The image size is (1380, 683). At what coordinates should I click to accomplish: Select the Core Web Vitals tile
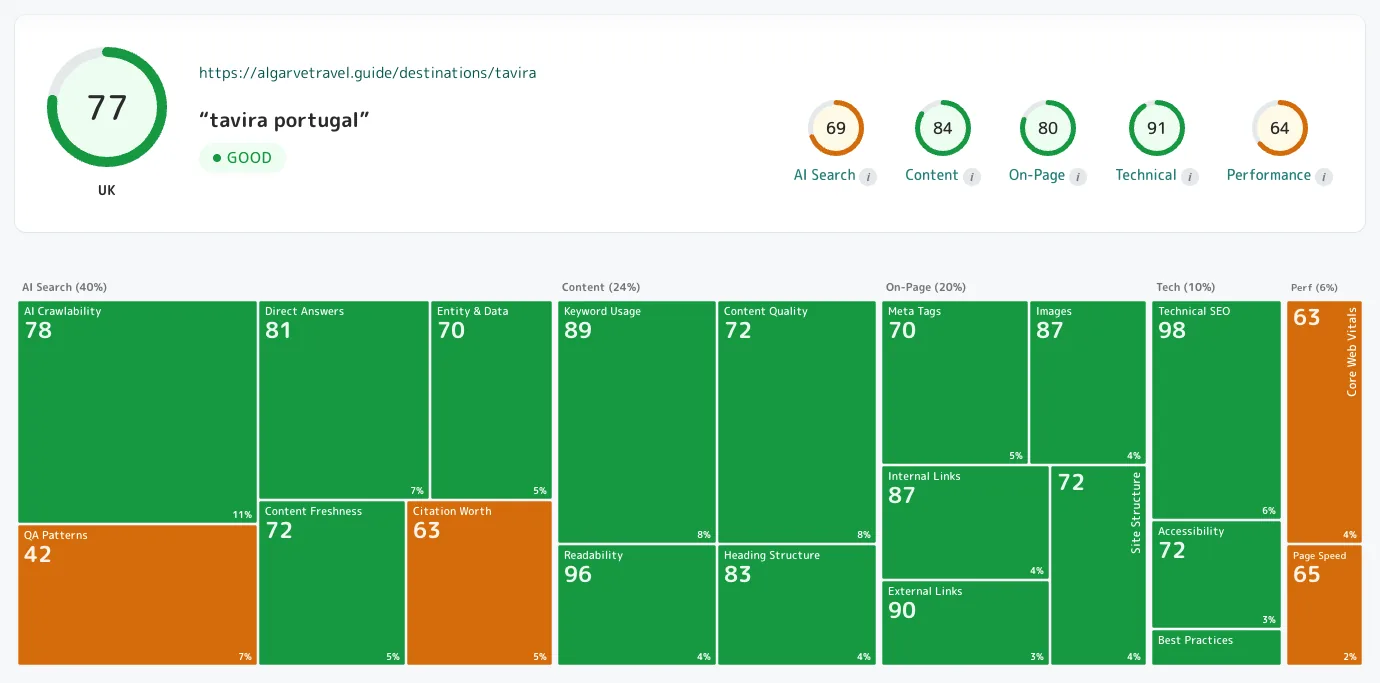(1324, 422)
